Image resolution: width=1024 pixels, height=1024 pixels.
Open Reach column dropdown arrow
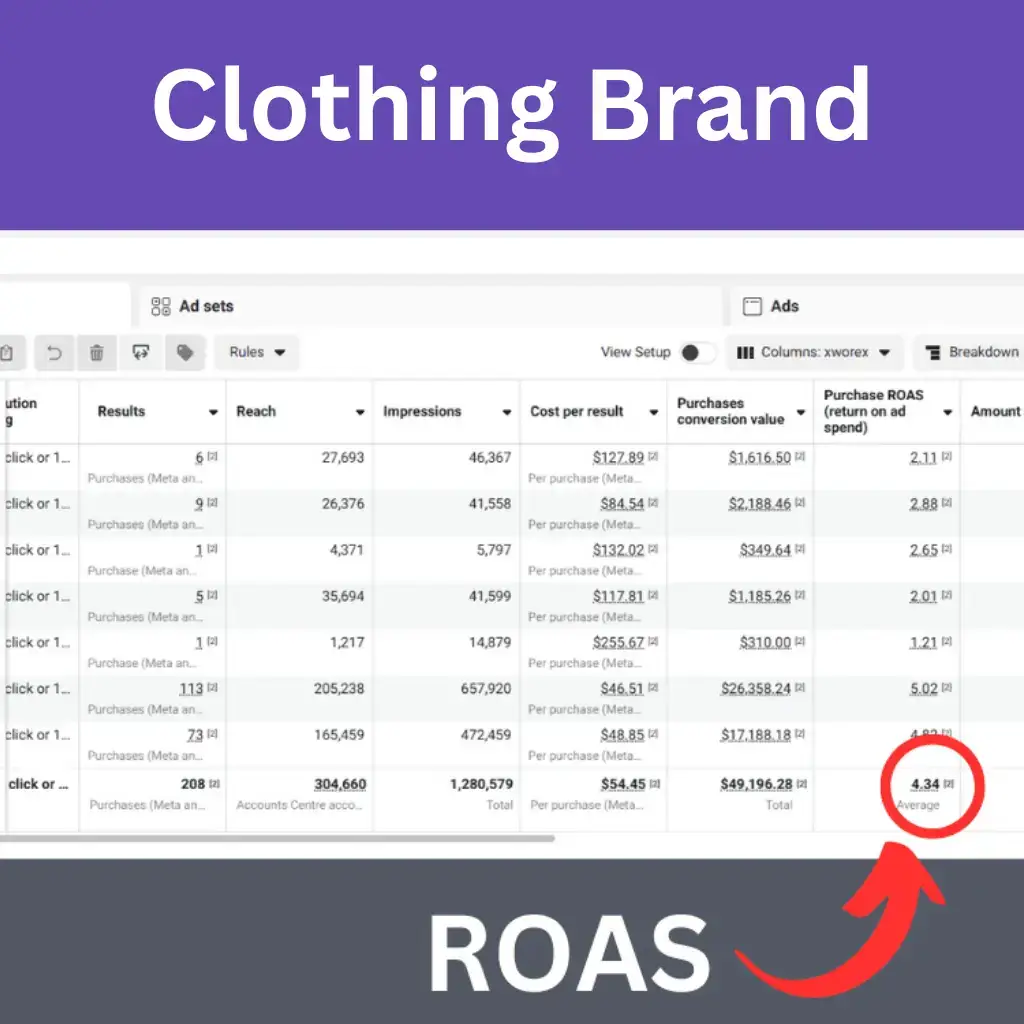coord(360,412)
